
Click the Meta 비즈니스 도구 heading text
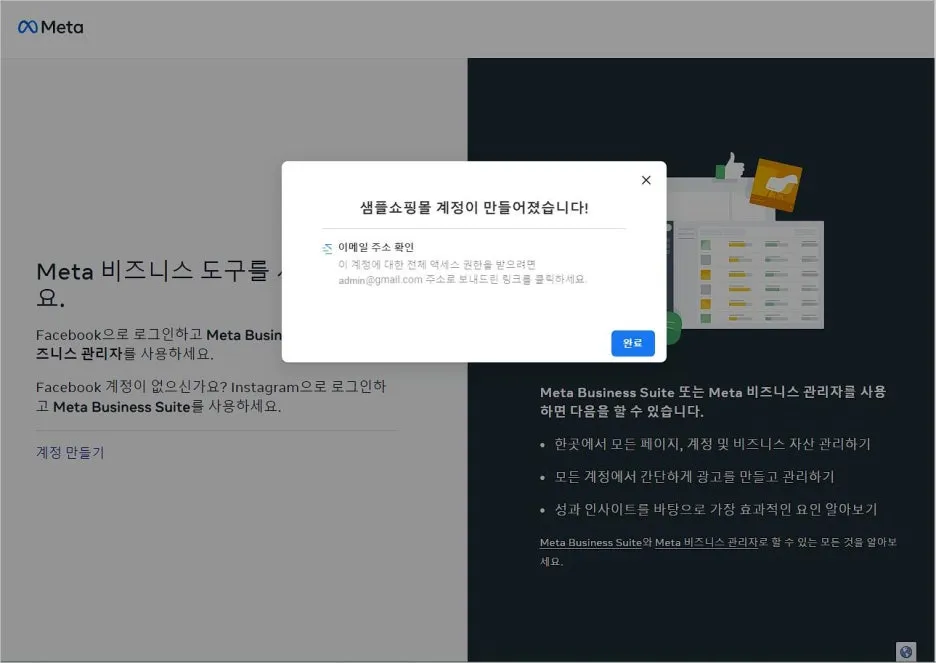(x=159, y=284)
